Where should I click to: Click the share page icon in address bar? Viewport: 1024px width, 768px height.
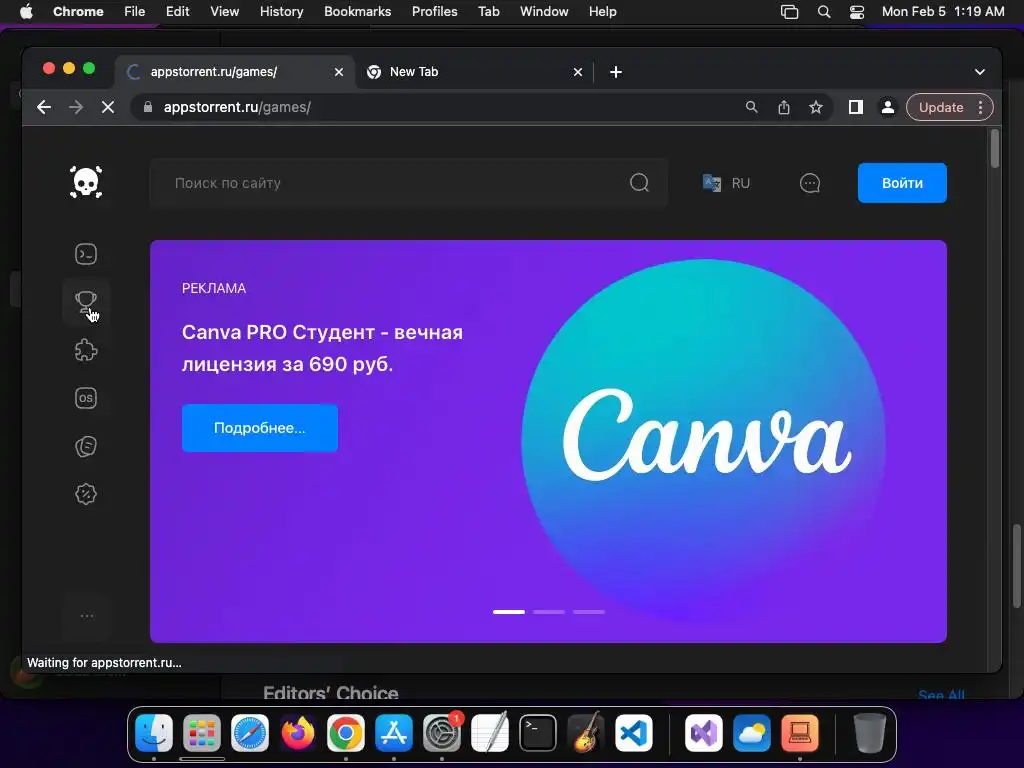(784, 107)
